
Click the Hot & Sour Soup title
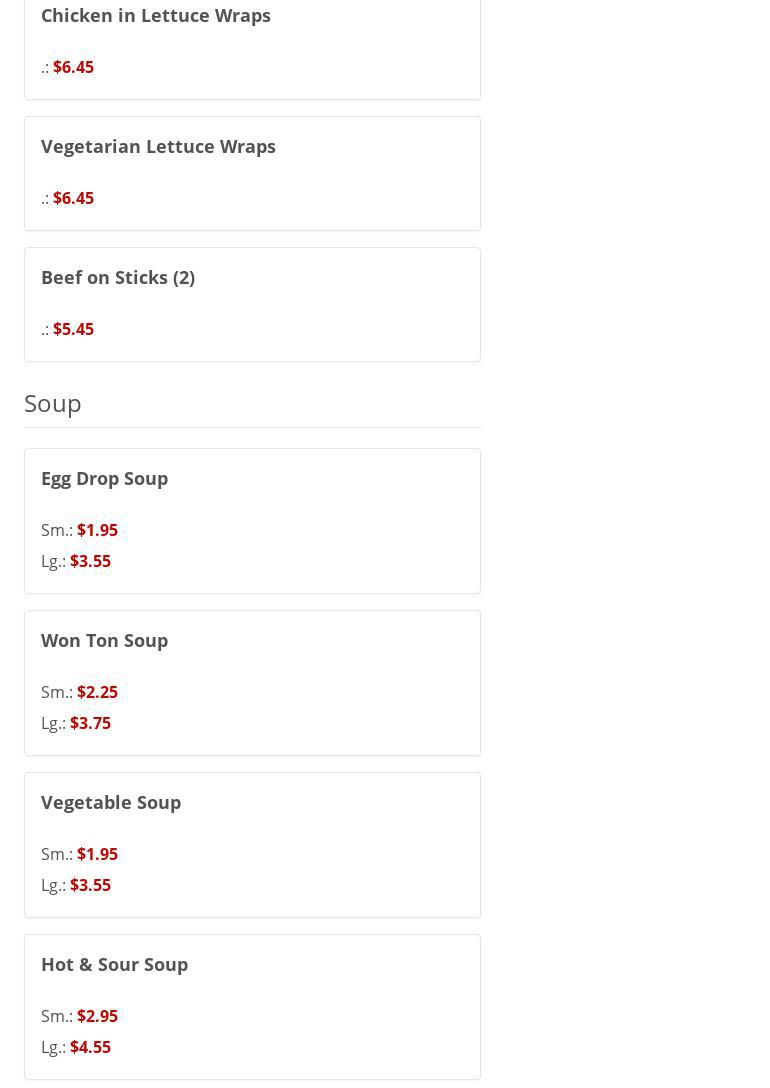coord(114,964)
